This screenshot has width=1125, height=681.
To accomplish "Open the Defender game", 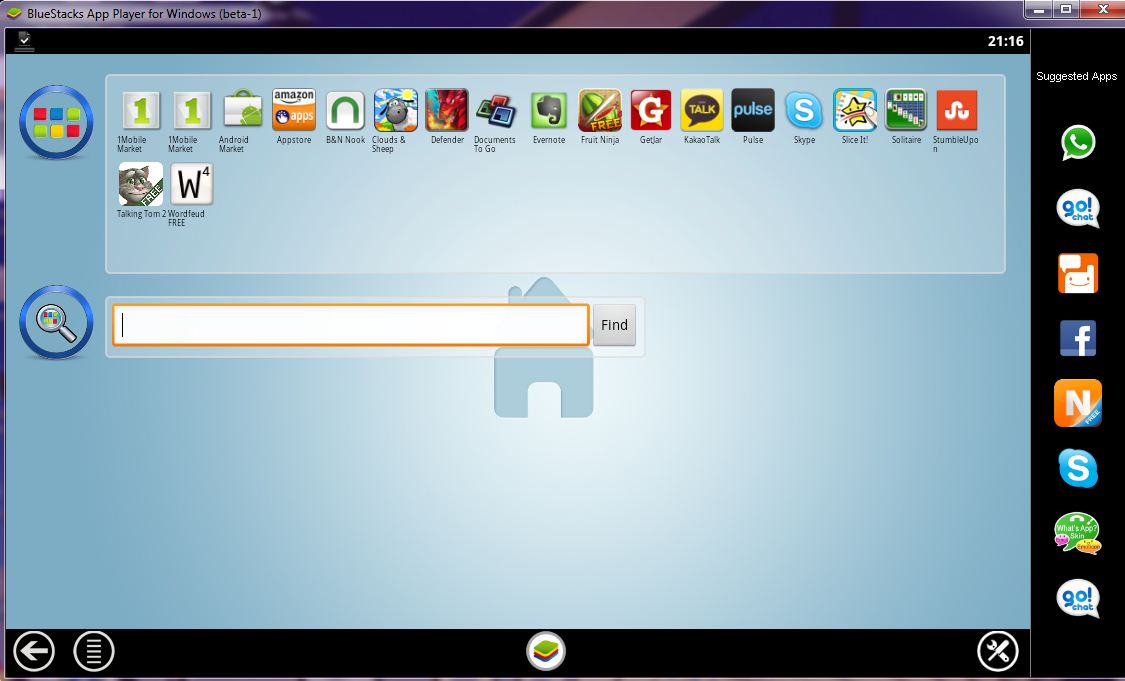I will [447, 111].
